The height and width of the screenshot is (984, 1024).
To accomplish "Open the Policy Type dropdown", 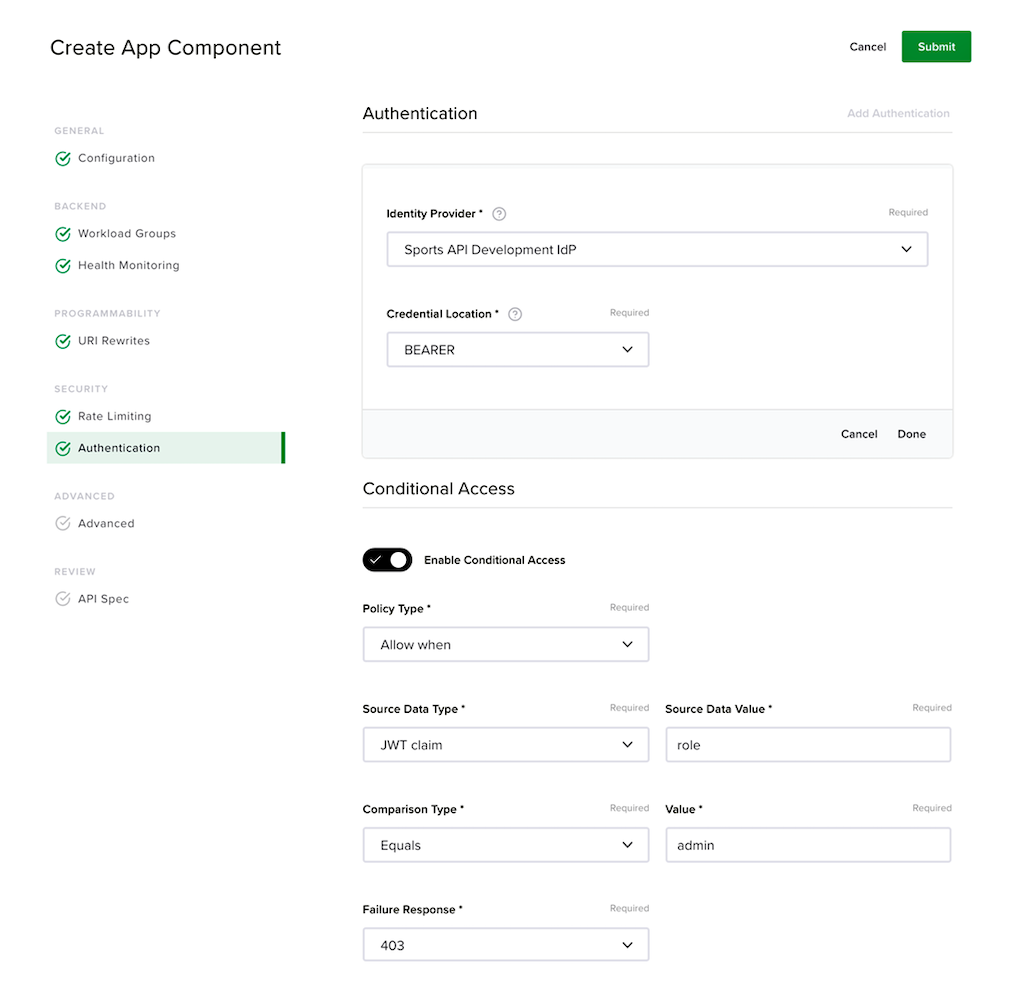I will (x=505, y=644).
